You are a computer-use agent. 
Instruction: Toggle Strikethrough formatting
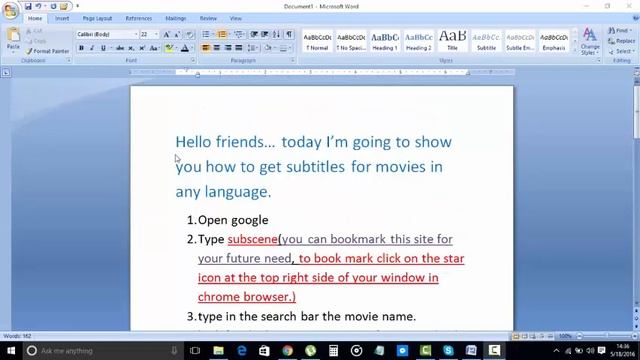tap(120, 48)
